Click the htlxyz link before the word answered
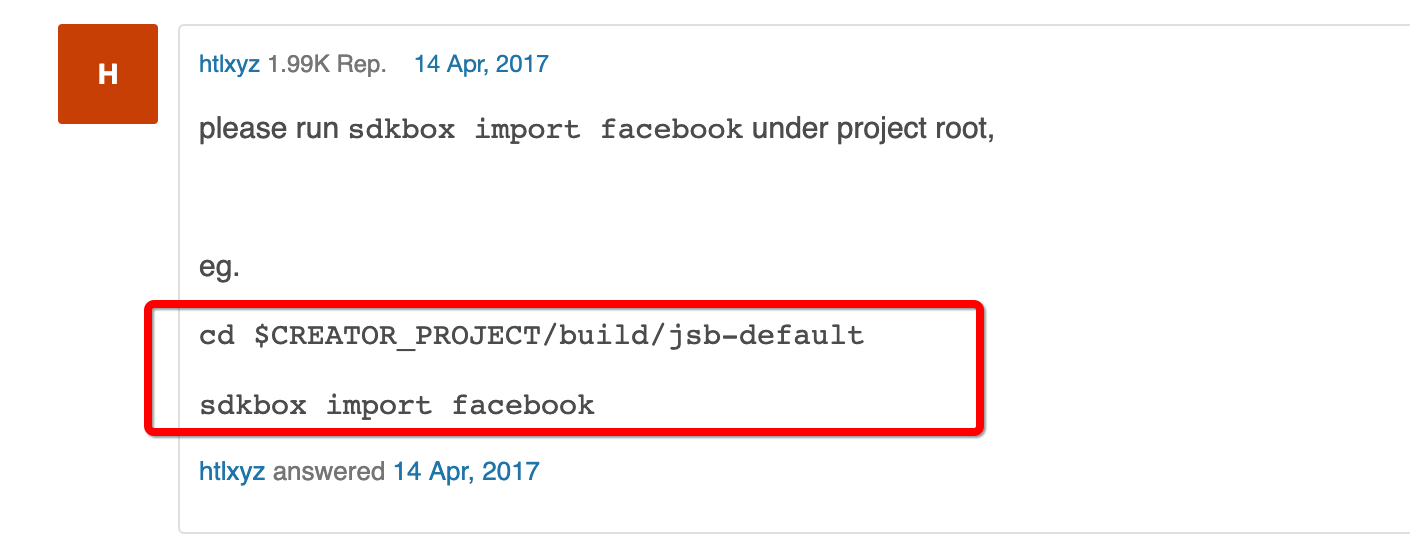 pyautogui.click(x=232, y=471)
